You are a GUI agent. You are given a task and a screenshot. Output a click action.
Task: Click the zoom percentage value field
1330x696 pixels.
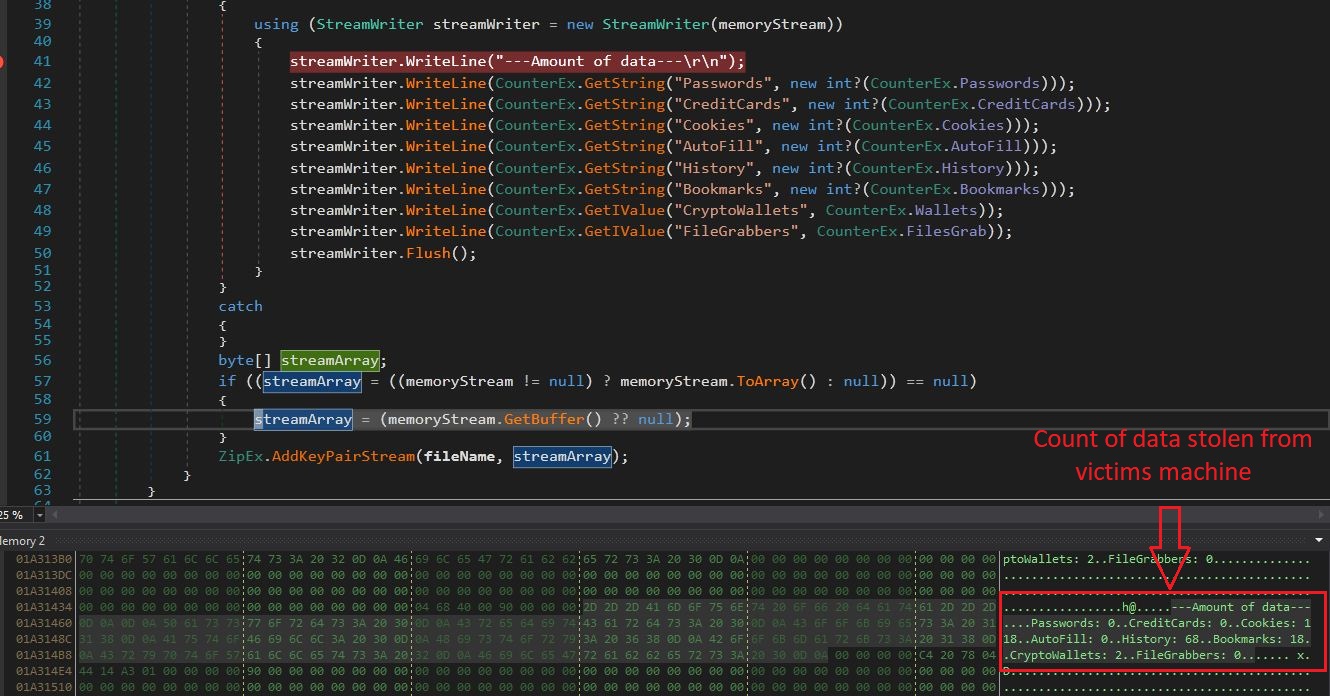[x=14, y=515]
